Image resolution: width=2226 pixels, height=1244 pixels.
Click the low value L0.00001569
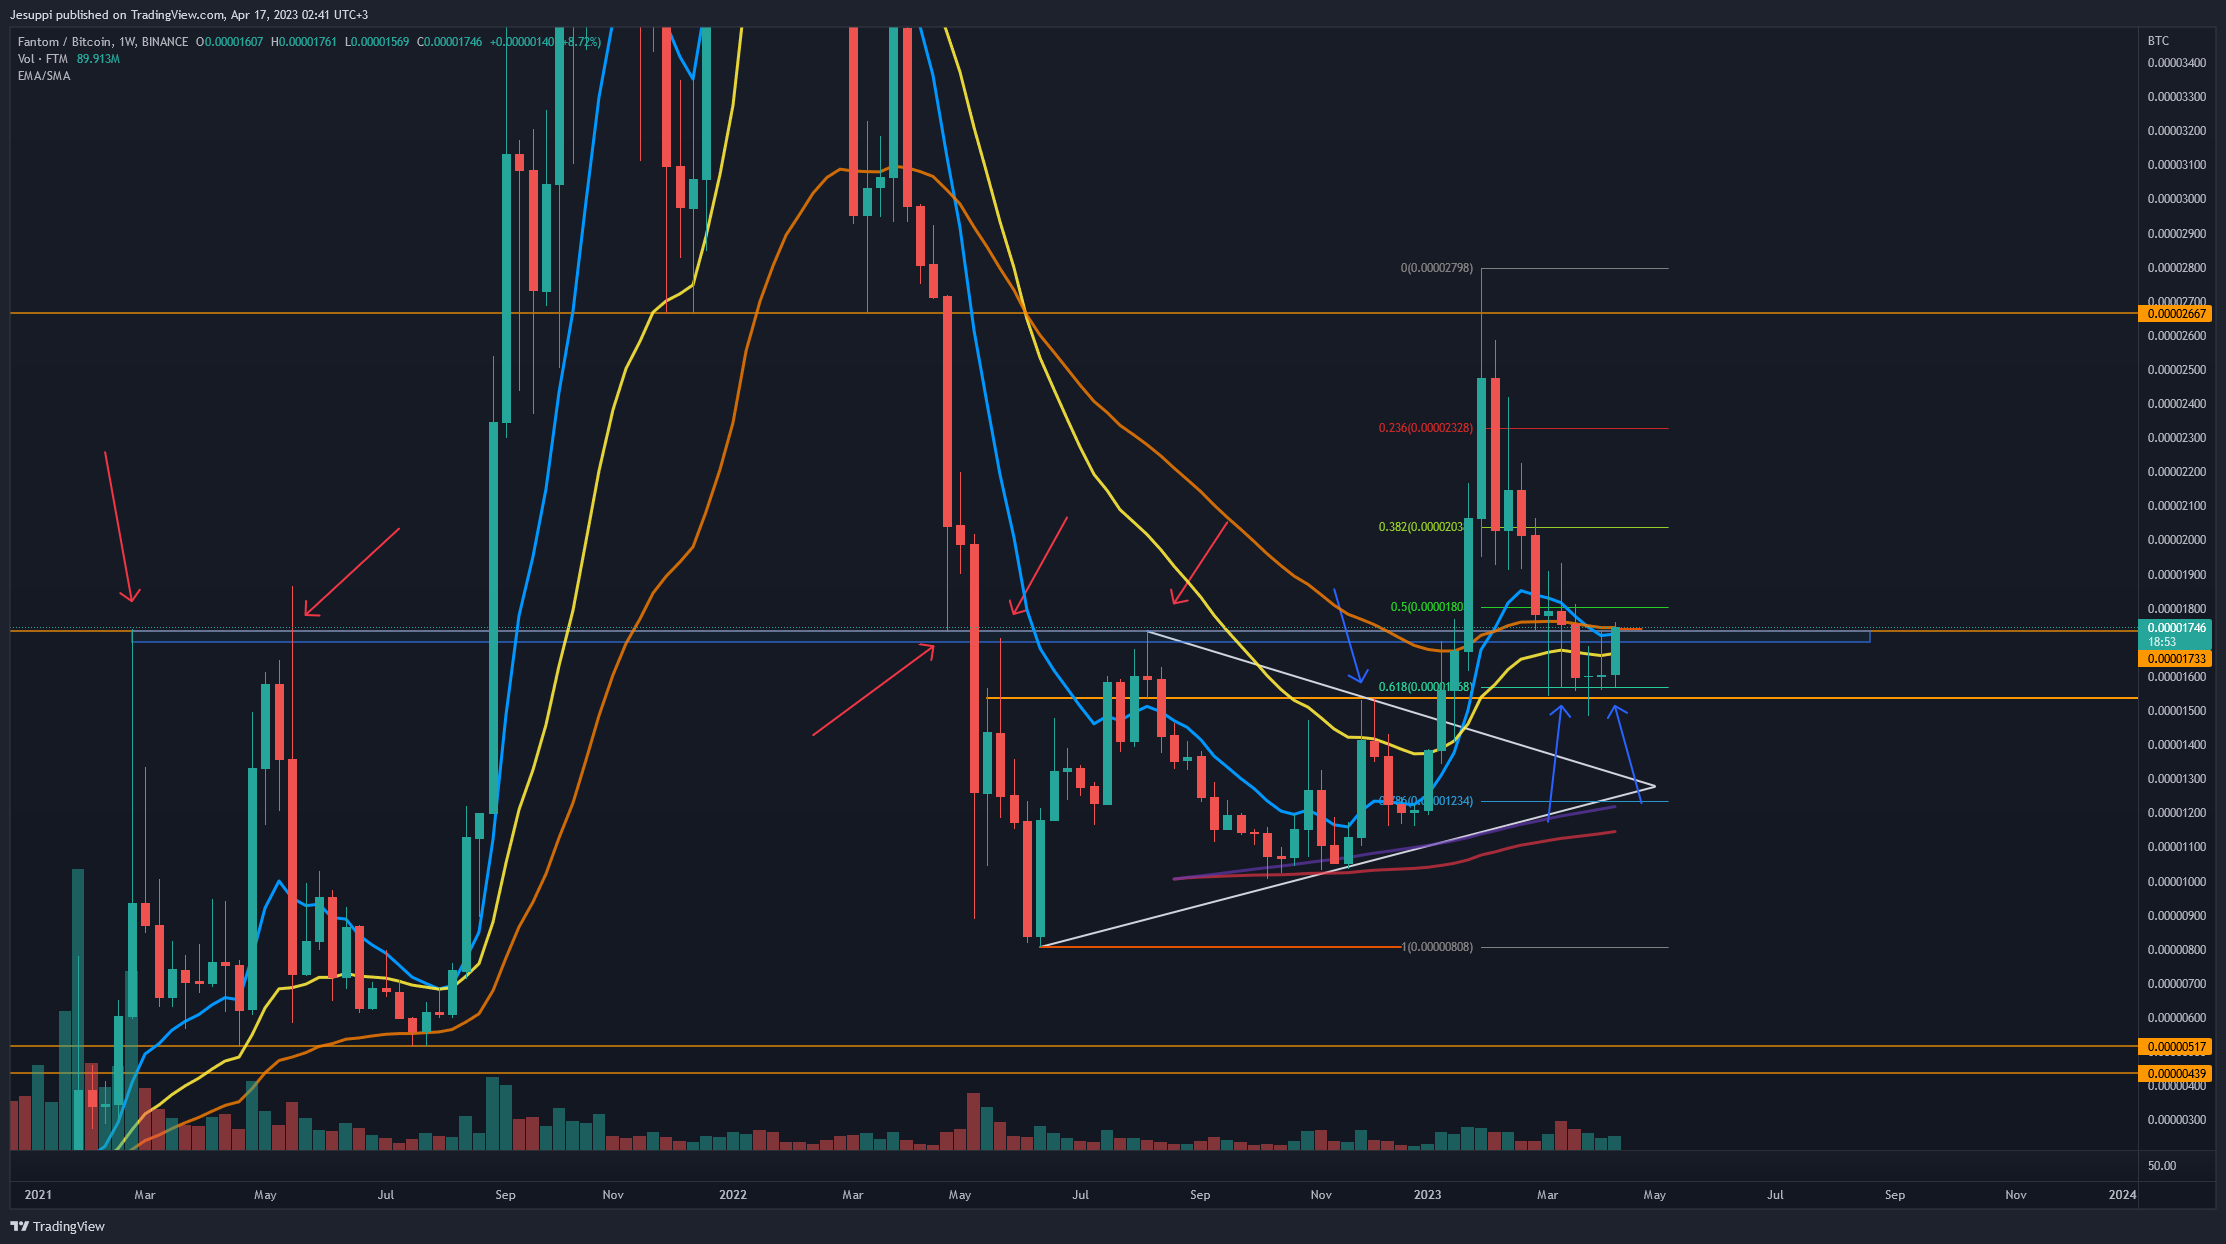pyautogui.click(x=376, y=42)
